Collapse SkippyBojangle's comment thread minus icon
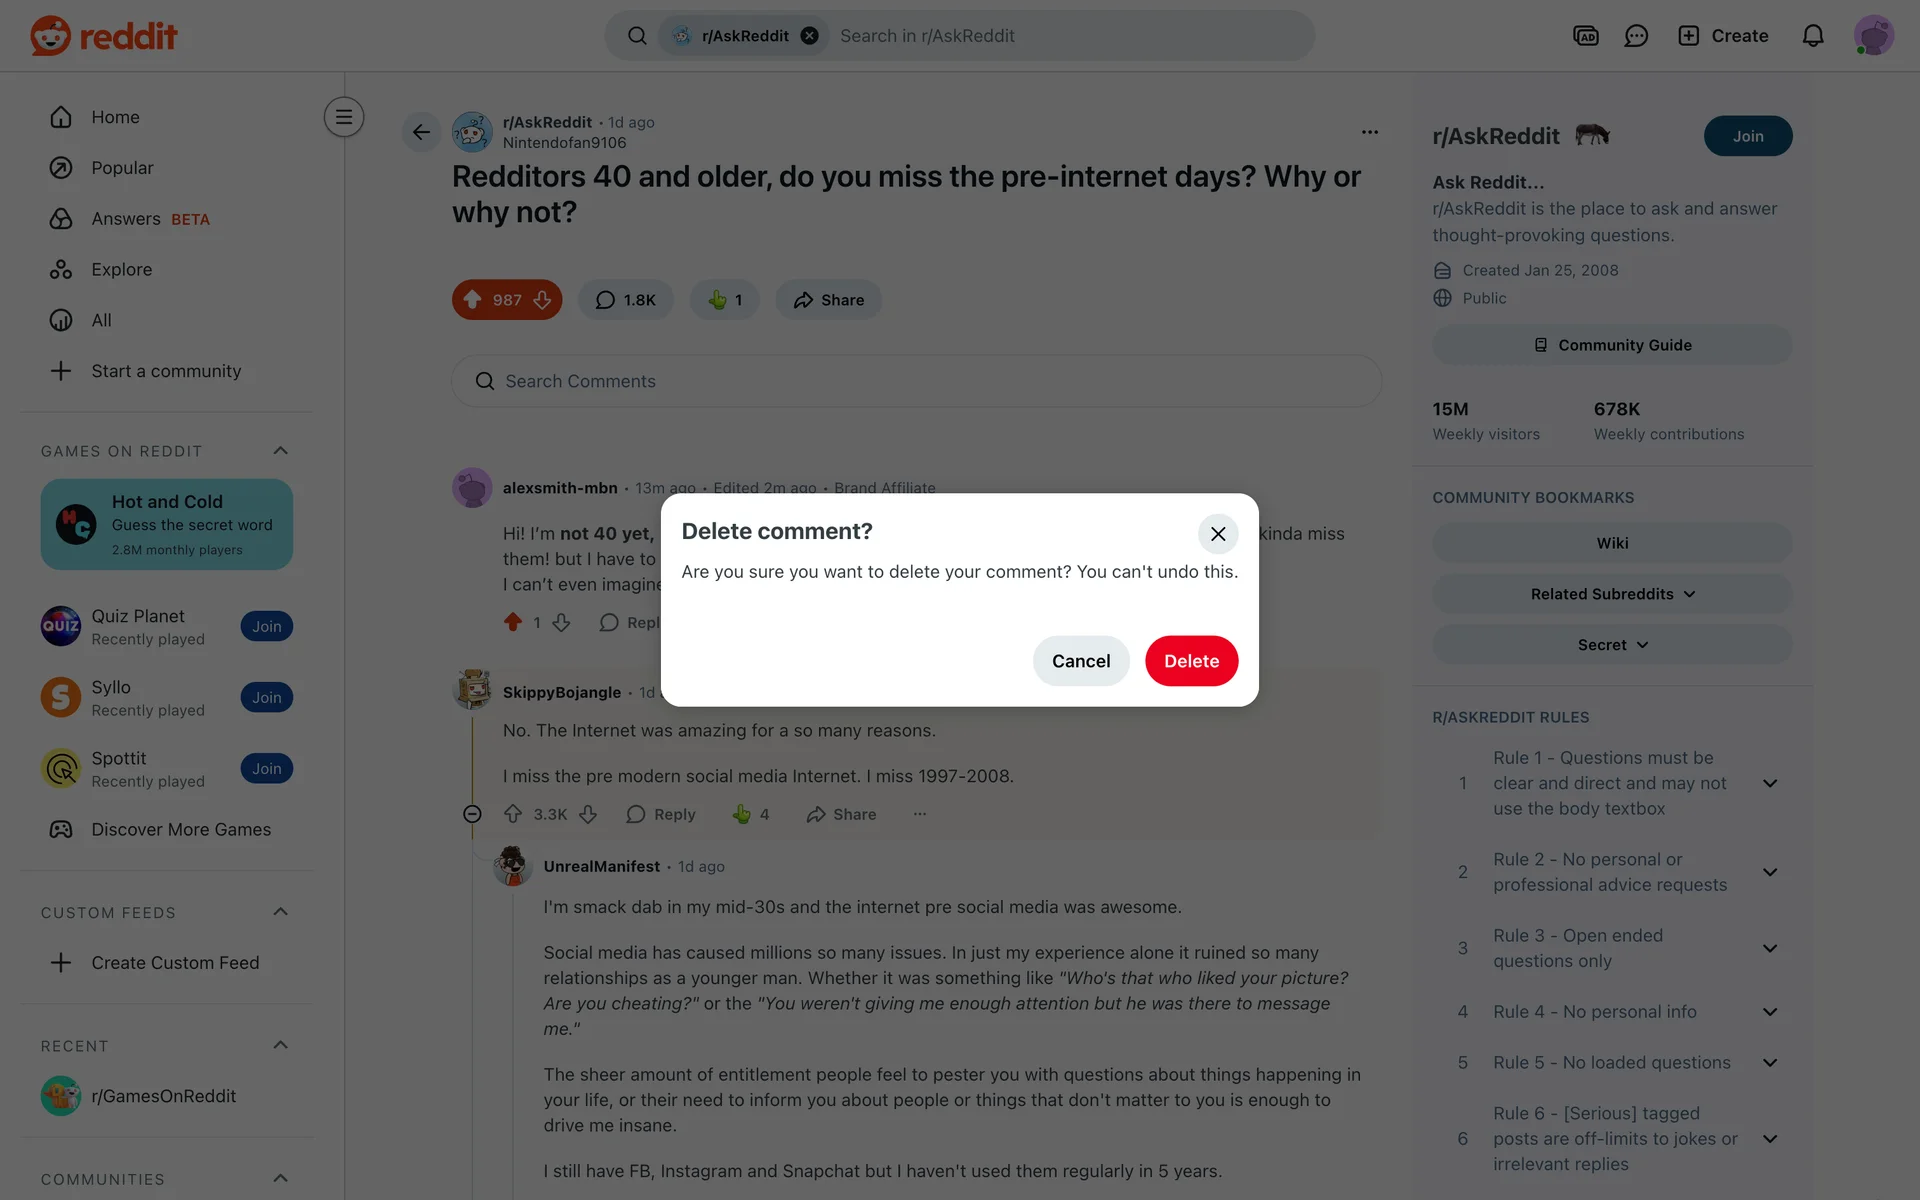The height and width of the screenshot is (1200, 1920). click(472, 814)
